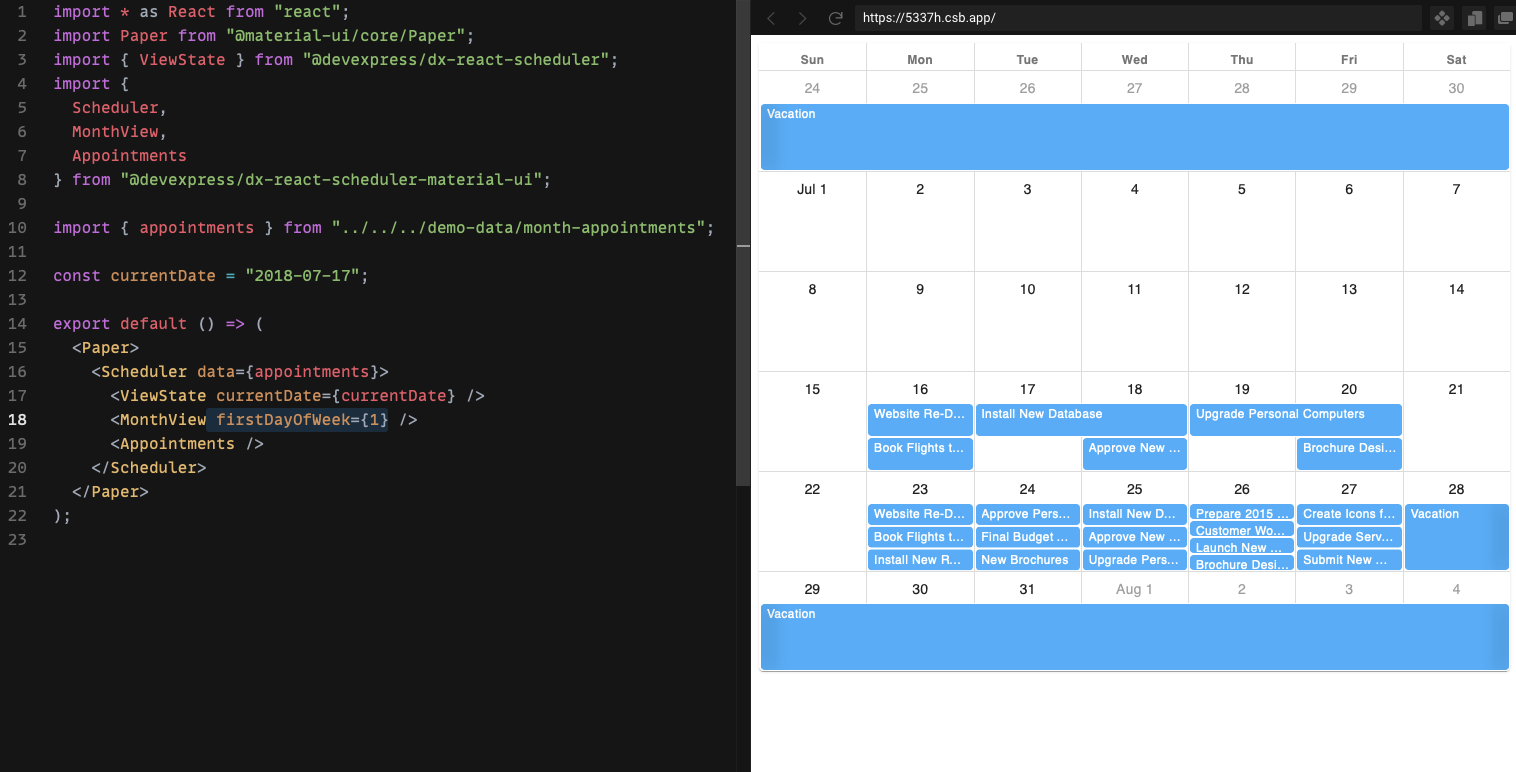Click the 'Book Flights t...' appointment on the 16th

point(919,453)
